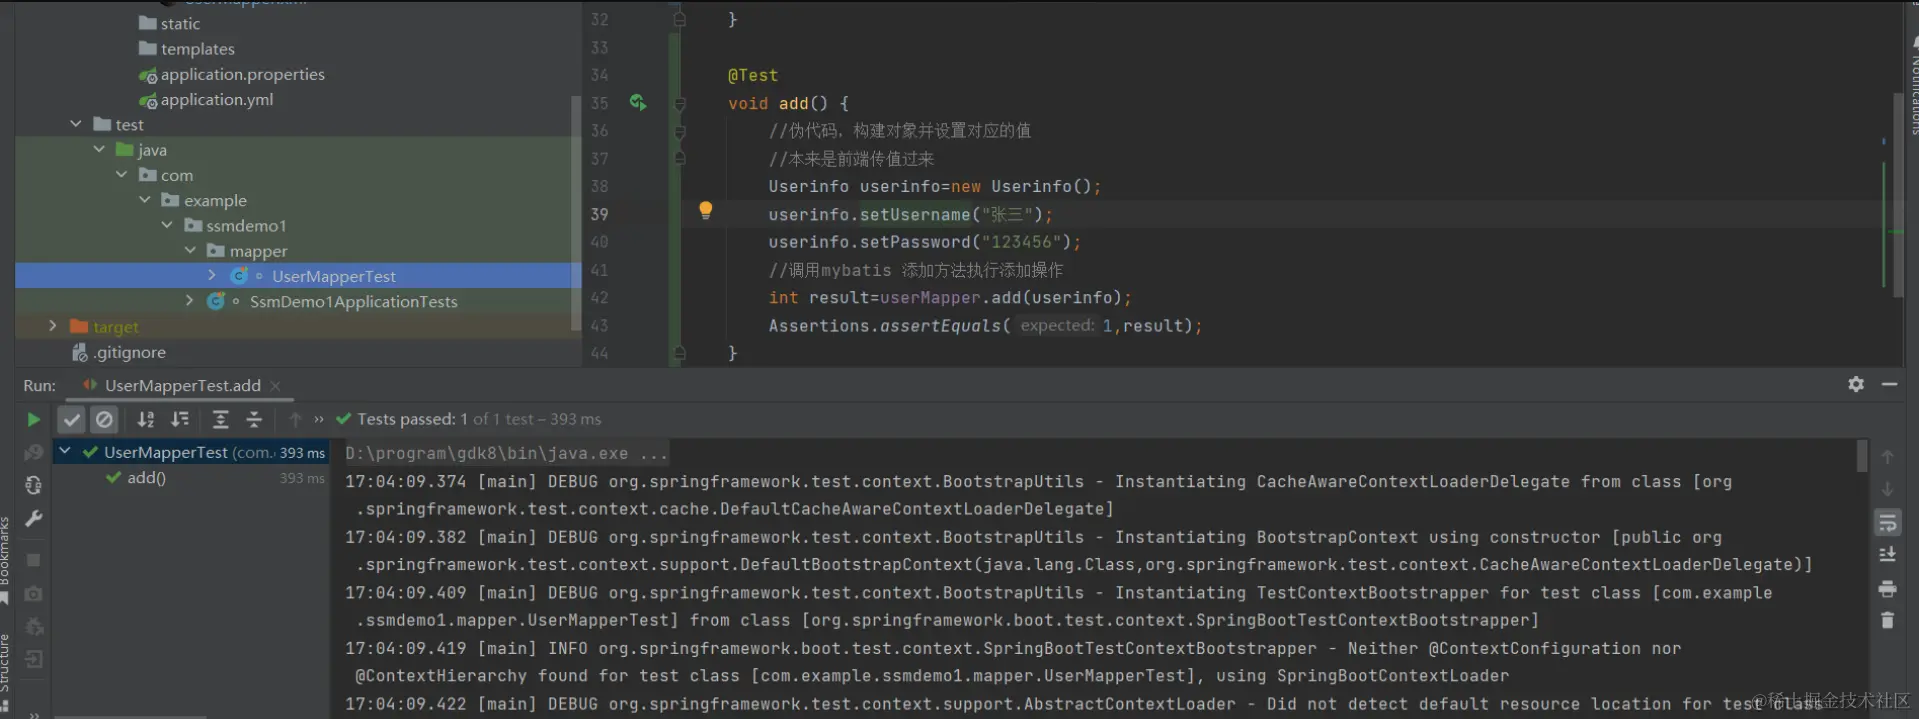Collapse all test tree nodes
Image resolution: width=1919 pixels, height=719 pixels.
point(254,420)
